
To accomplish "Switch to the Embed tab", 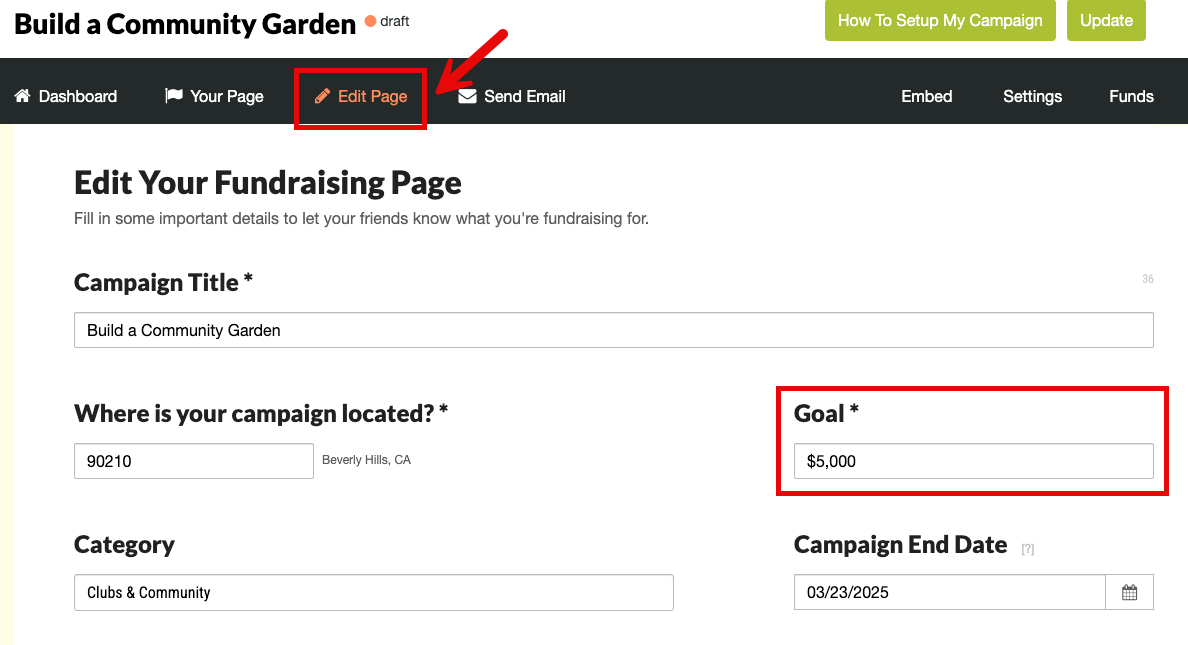I will (926, 96).
